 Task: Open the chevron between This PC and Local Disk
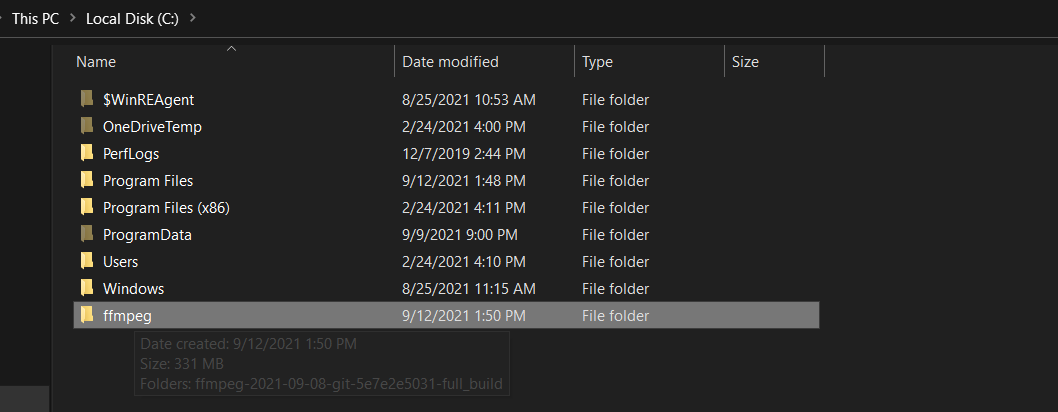[73, 18]
